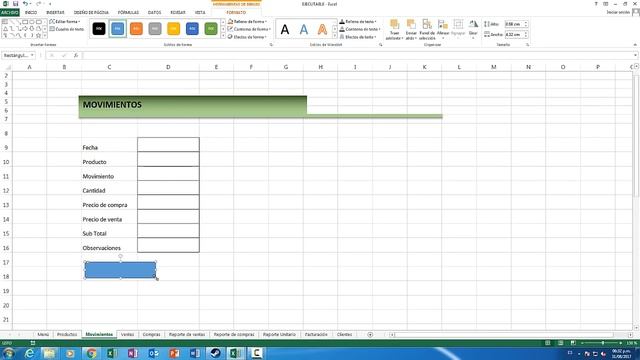Open Contorno de texto dropdown
The width and height of the screenshot is (640, 360).
click(360, 29)
